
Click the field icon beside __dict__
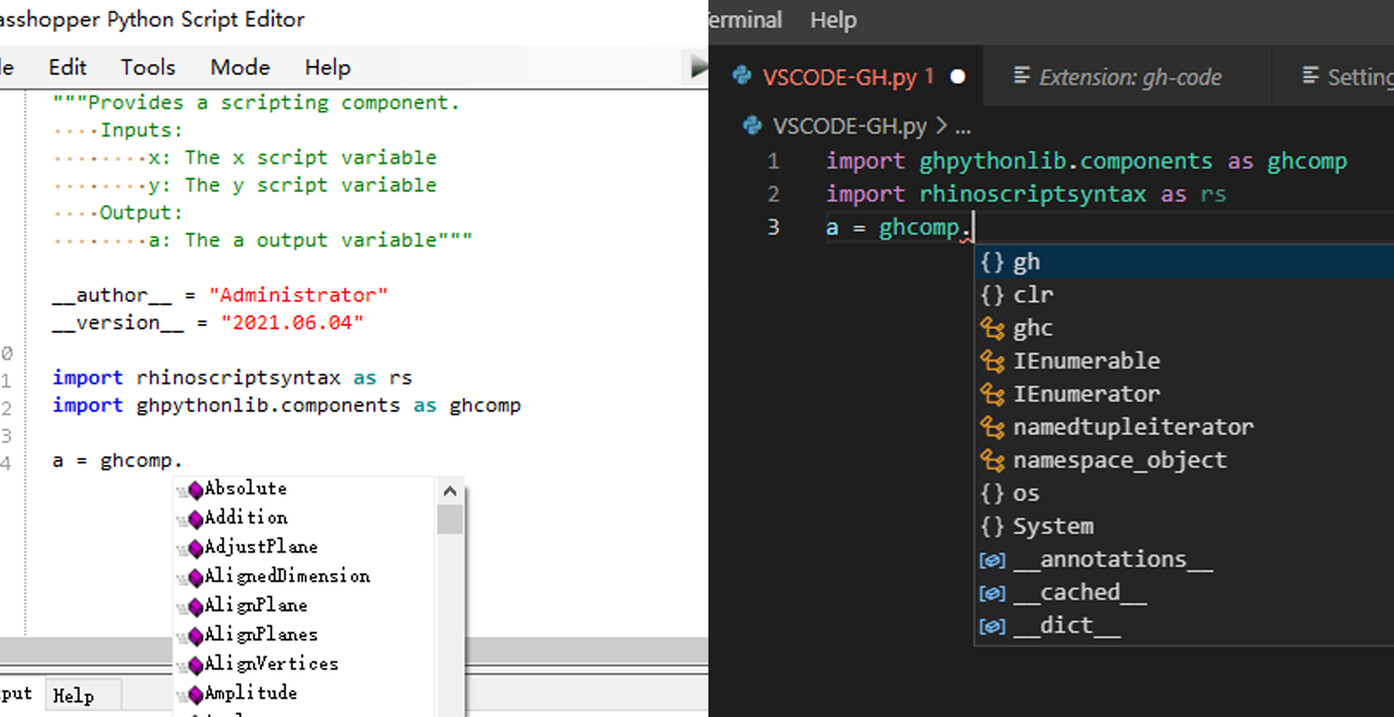coord(991,625)
